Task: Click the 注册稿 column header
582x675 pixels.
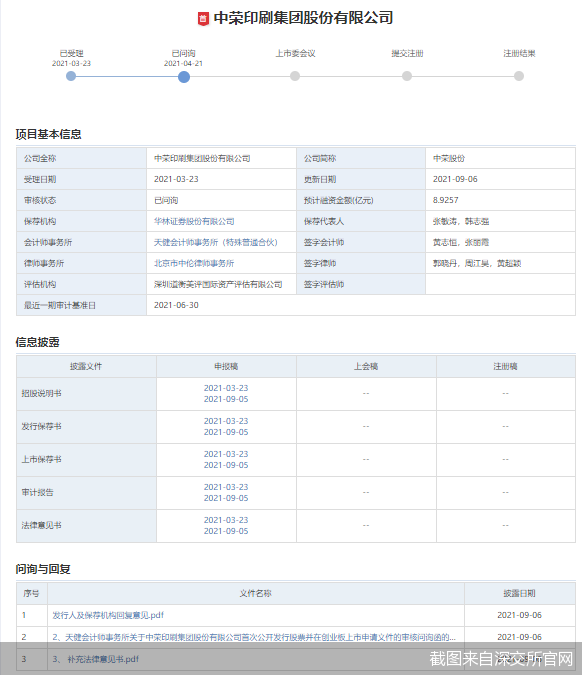Action: (505, 366)
